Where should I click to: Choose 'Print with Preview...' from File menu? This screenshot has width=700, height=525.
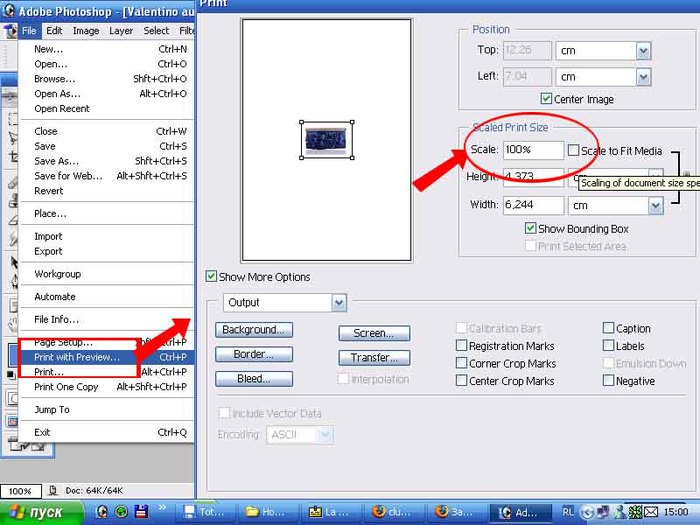coord(107,357)
